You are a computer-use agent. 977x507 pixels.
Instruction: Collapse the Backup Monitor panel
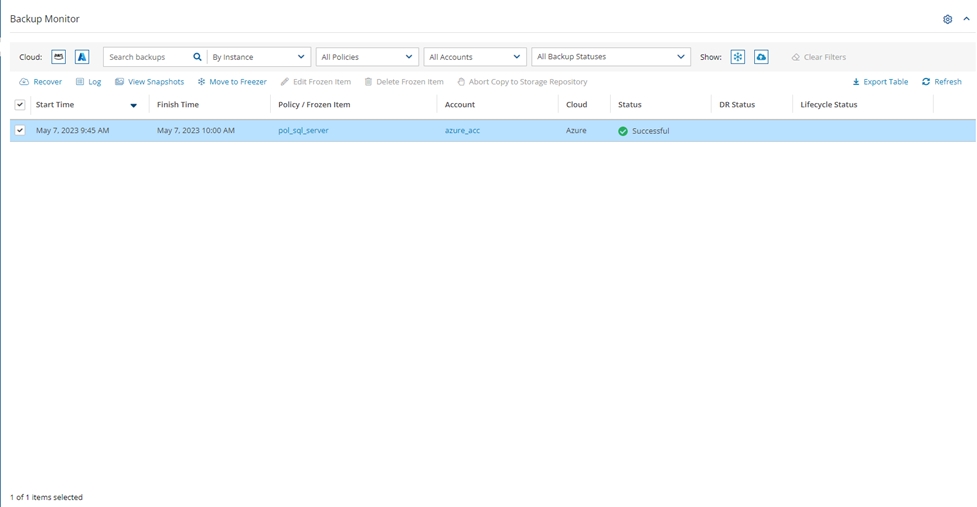966,19
